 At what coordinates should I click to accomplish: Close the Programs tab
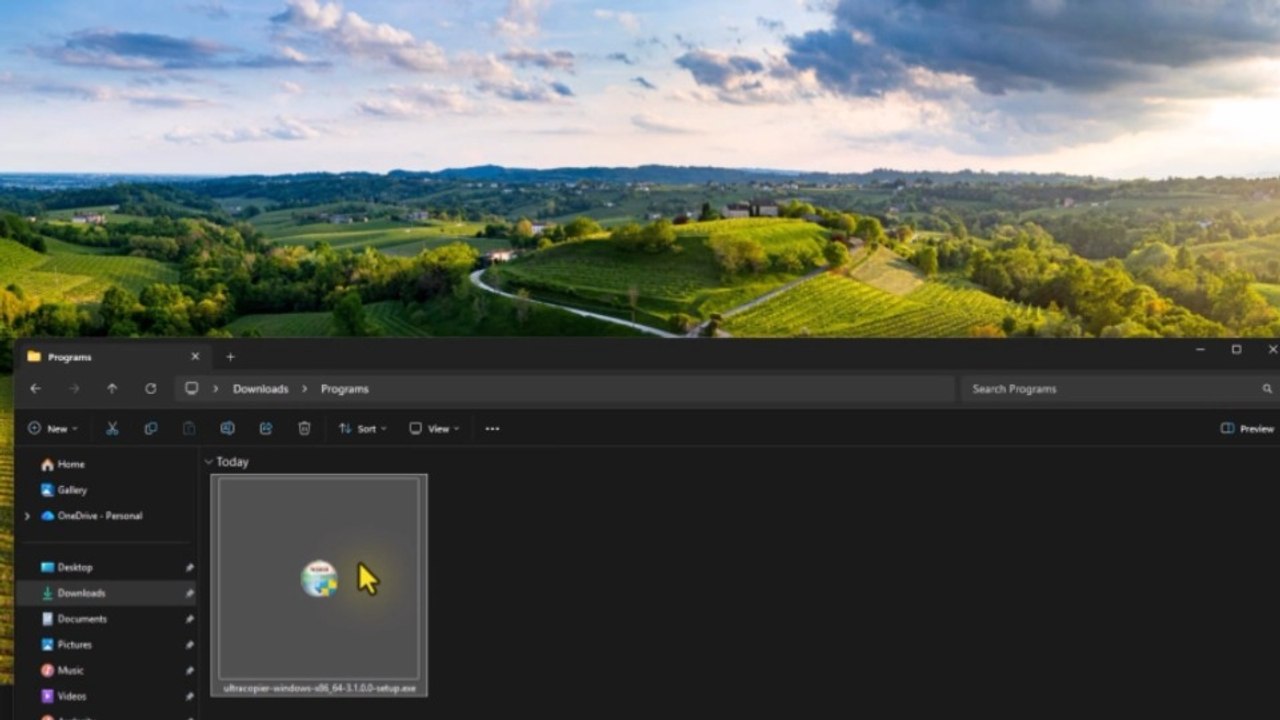coord(195,357)
